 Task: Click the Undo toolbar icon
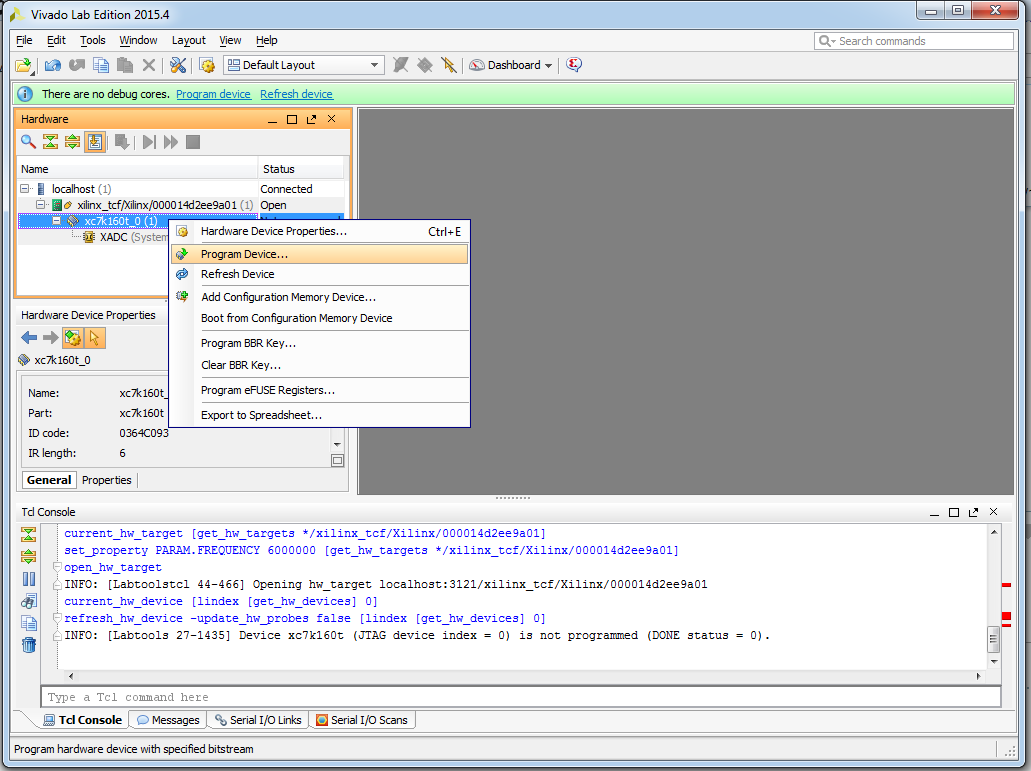point(53,65)
